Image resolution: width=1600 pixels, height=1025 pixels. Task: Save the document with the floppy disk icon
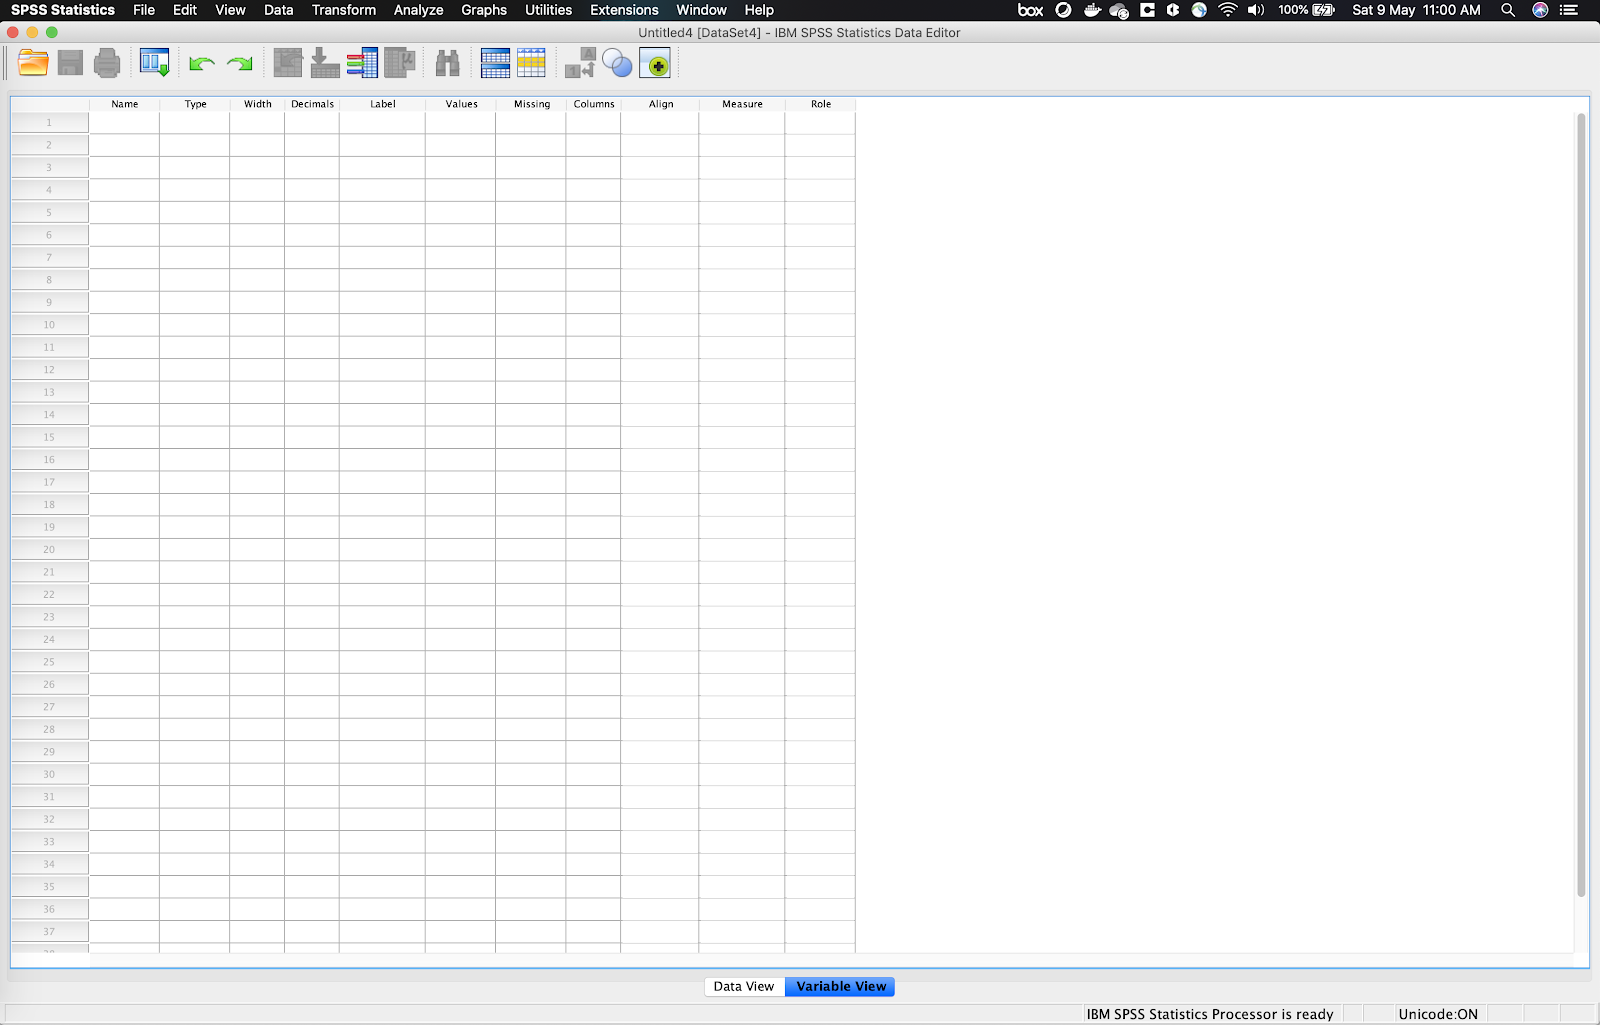tap(70, 64)
